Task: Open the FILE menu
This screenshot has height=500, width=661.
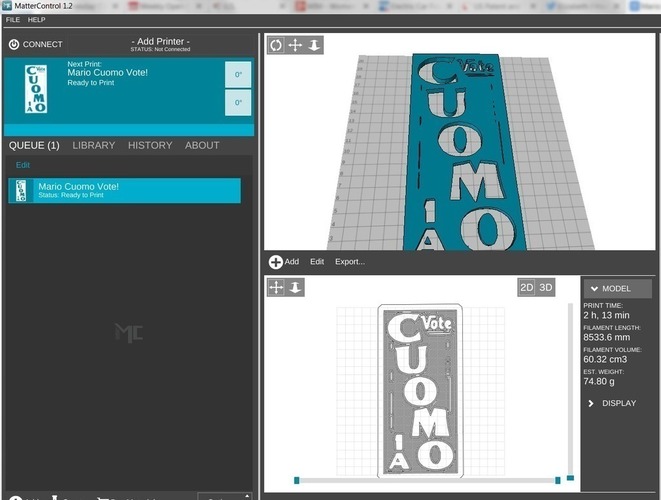Action: click(x=13, y=20)
